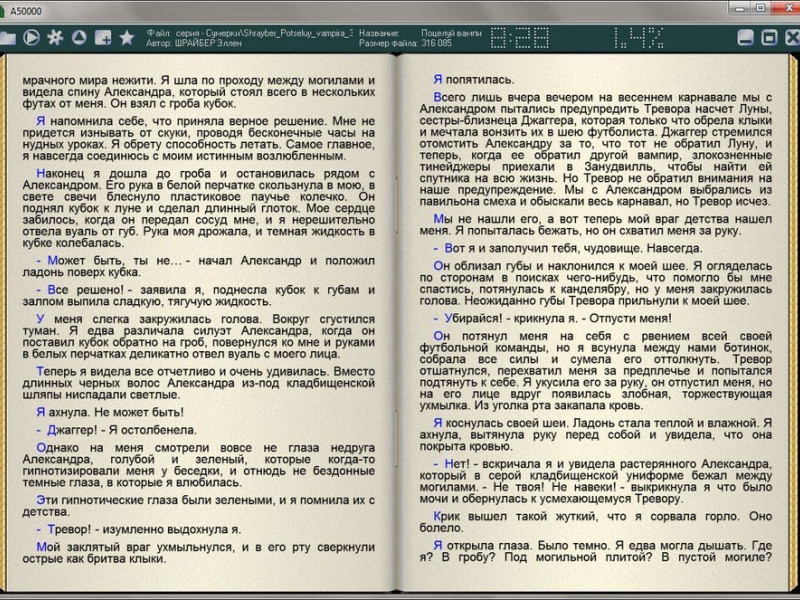
Task: Minimize the A50000 window from title bar
Action: point(740,7)
